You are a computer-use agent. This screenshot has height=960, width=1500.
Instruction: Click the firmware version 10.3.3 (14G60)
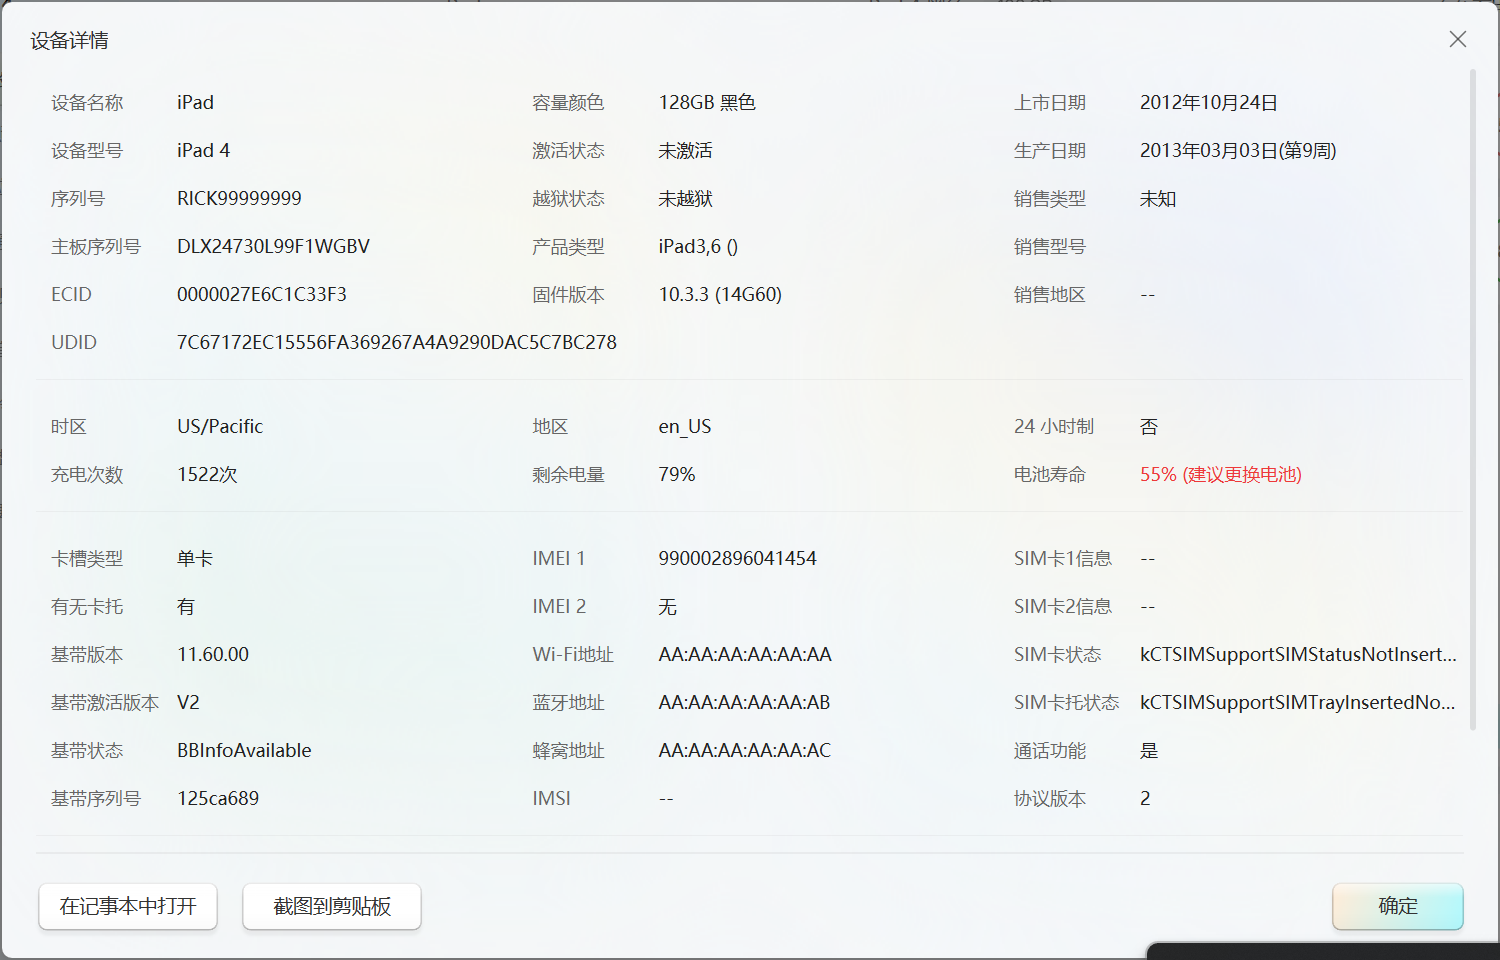tap(720, 295)
